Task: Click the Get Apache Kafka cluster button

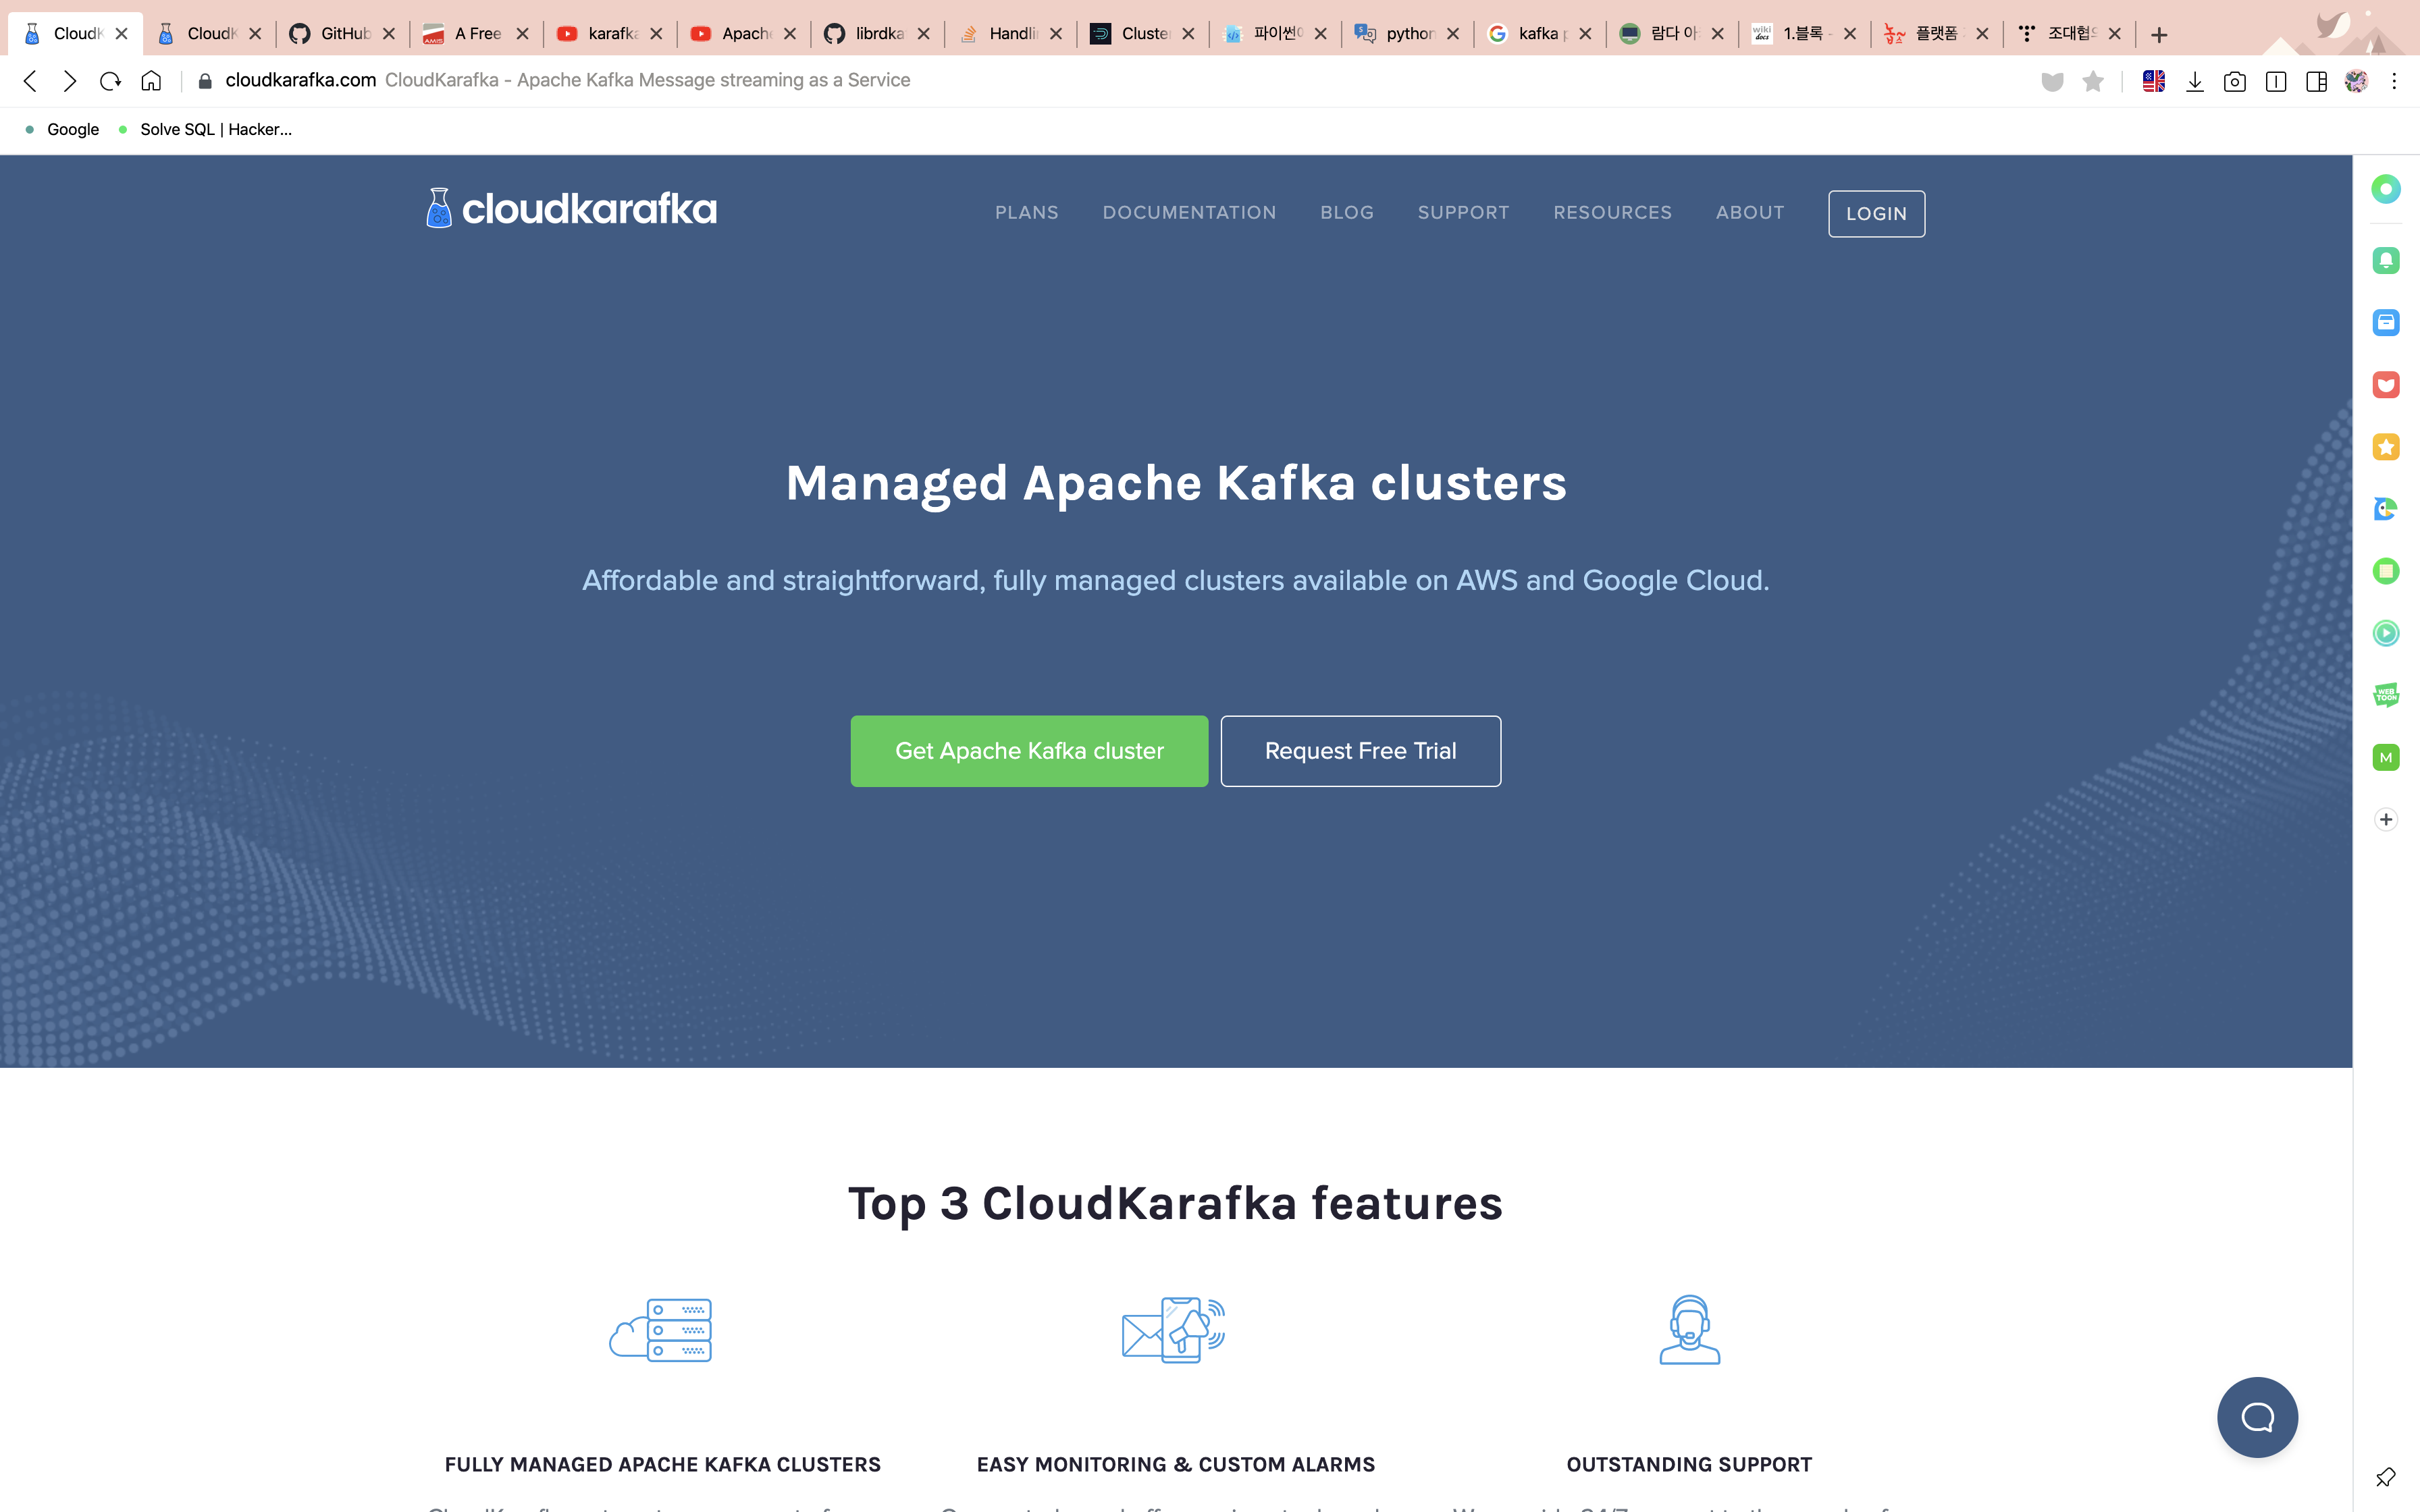Action: [1029, 751]
